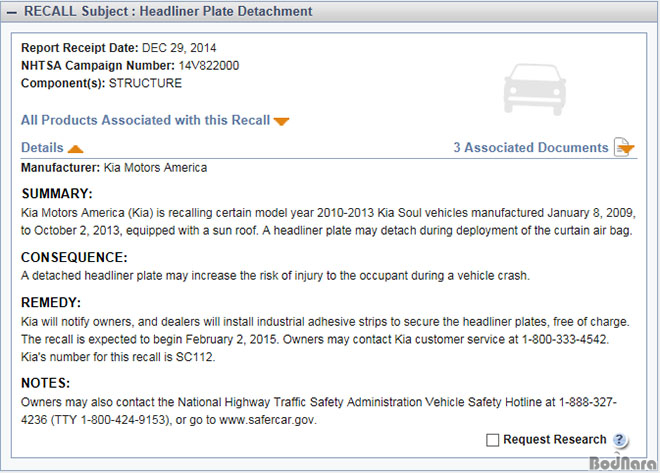The width and height of the screenshot is (660, 473).
Task: Click the Request Research label text
Action: tap(555, 439)
